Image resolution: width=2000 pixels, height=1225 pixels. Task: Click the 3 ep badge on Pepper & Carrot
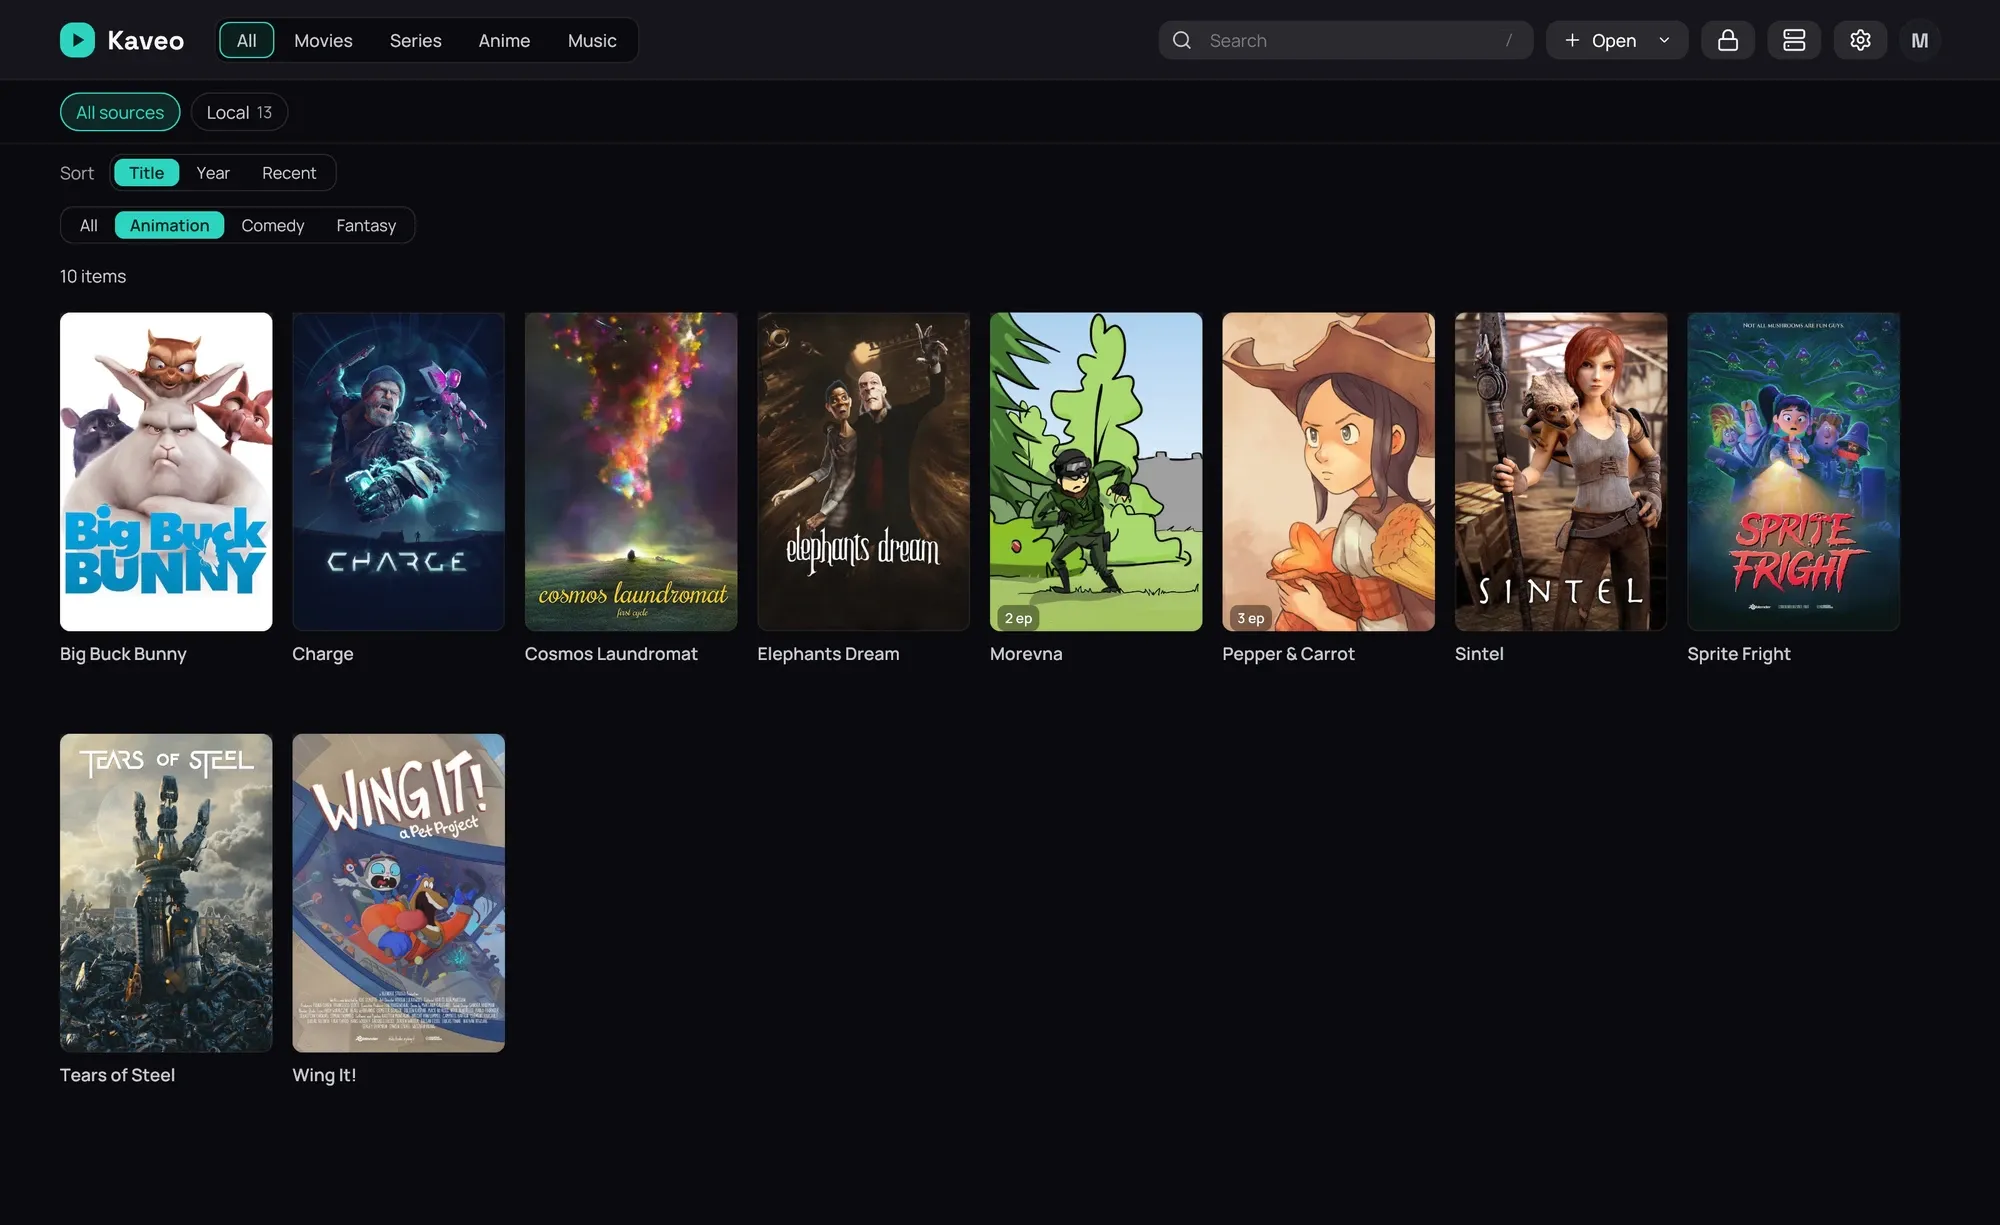pos(1250,618)
